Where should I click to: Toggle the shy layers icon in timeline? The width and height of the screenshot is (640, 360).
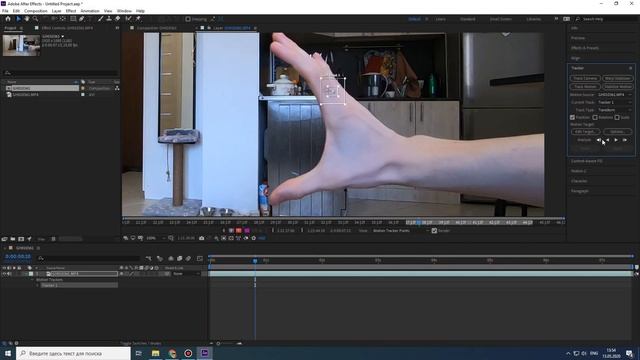171,258
